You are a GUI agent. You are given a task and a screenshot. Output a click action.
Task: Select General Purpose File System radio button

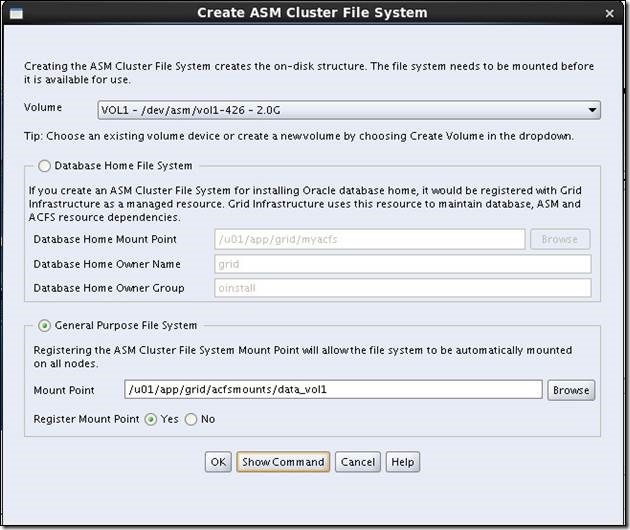tap(45, 325)
